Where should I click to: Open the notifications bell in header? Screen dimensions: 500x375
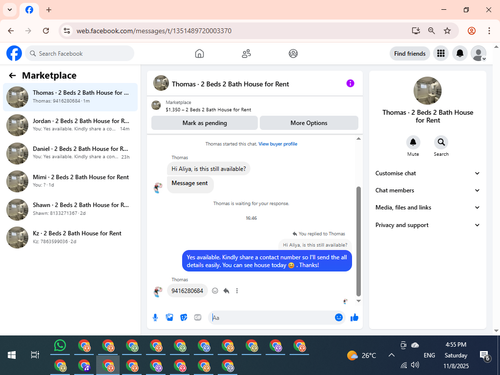(460, 53)
